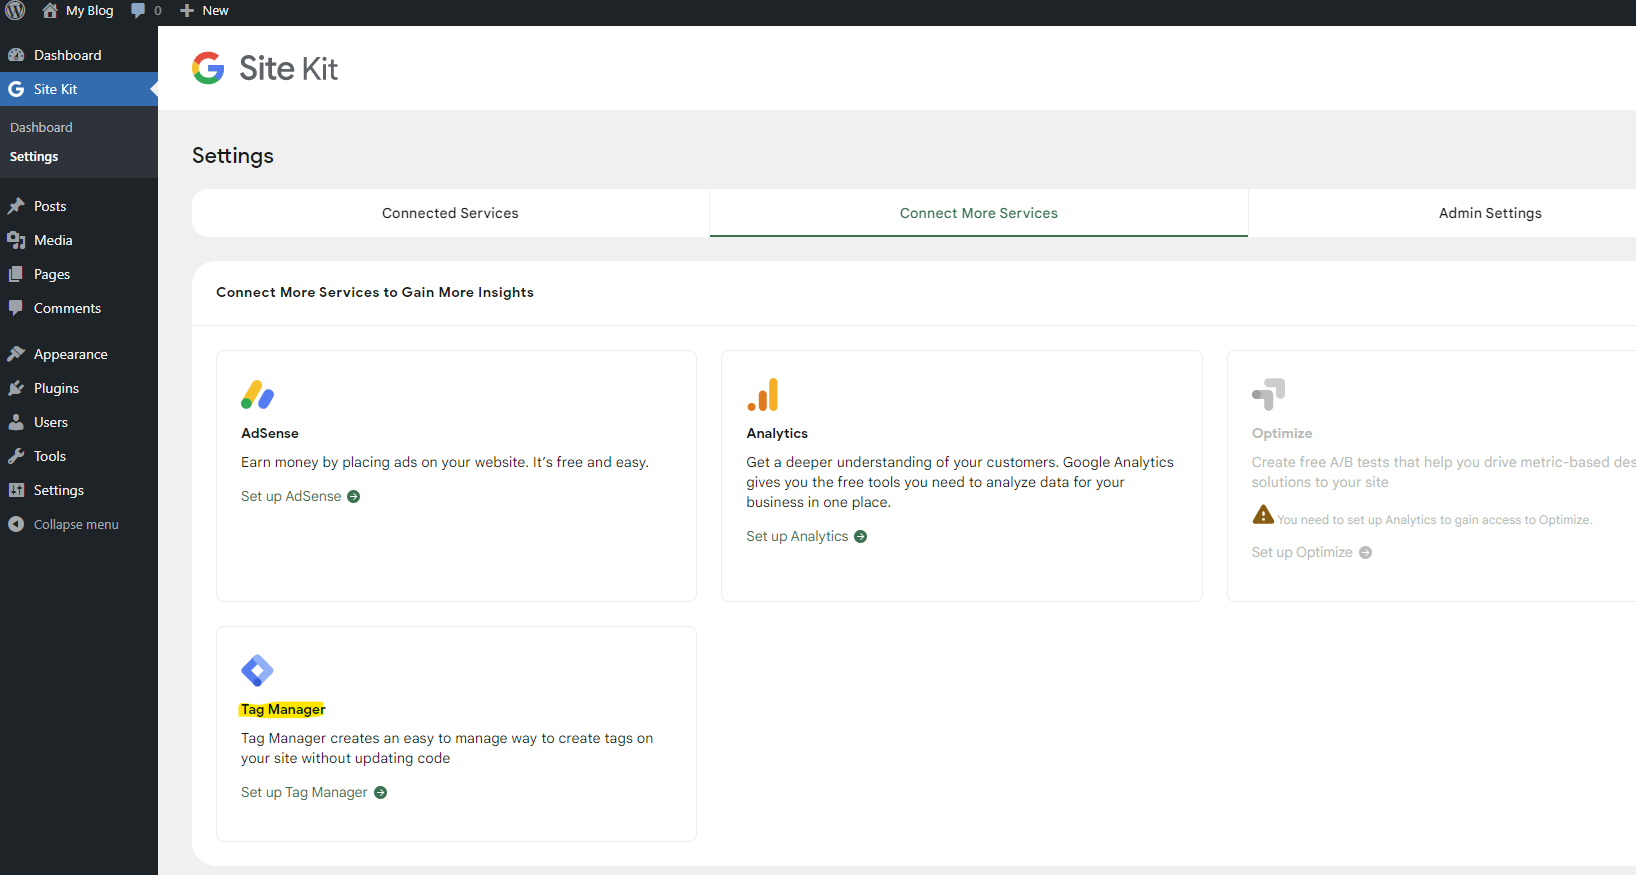Click the arrow icon after Set up Optimize

click(x=1365, y=553)
